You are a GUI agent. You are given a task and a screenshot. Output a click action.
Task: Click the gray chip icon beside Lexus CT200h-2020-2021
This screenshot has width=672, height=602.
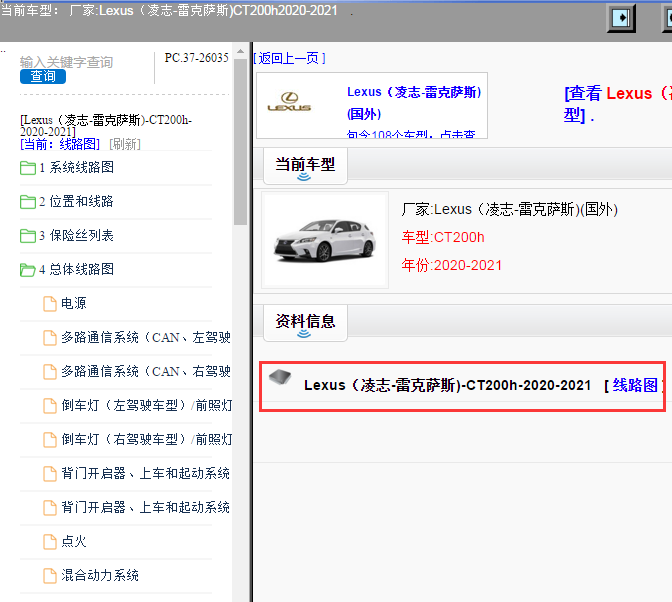[x=280, y=377]
